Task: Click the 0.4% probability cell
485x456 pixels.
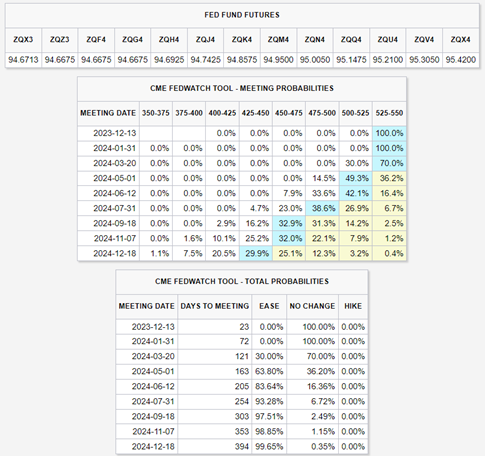Action: coord(389,253)
